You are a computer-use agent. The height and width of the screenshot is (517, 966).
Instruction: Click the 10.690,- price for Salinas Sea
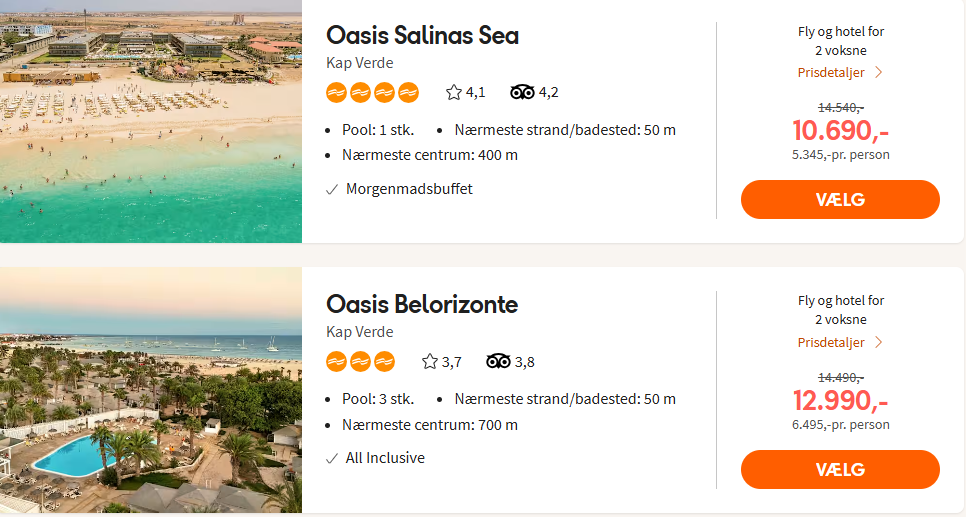(x=840, y=130)
